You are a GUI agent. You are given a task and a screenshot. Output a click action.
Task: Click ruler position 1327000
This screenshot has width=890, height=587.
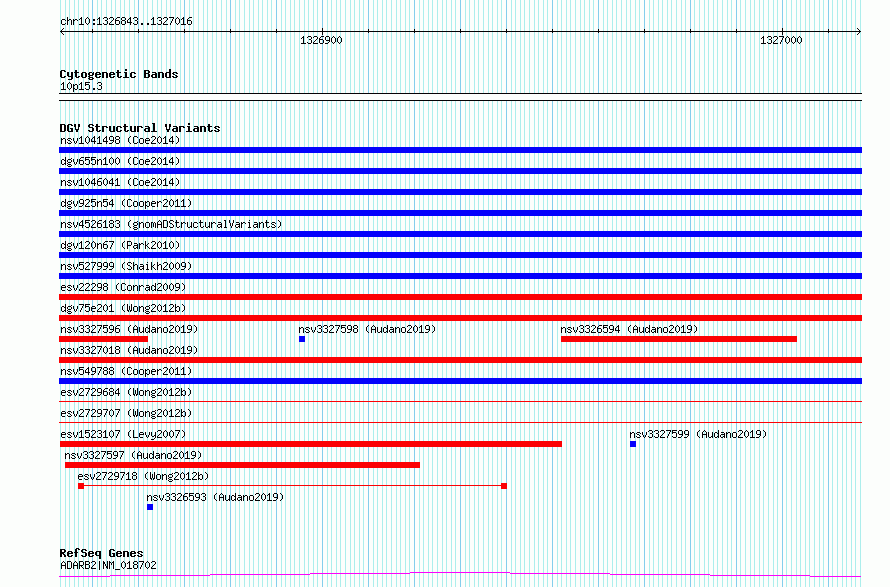pos(781,40)
